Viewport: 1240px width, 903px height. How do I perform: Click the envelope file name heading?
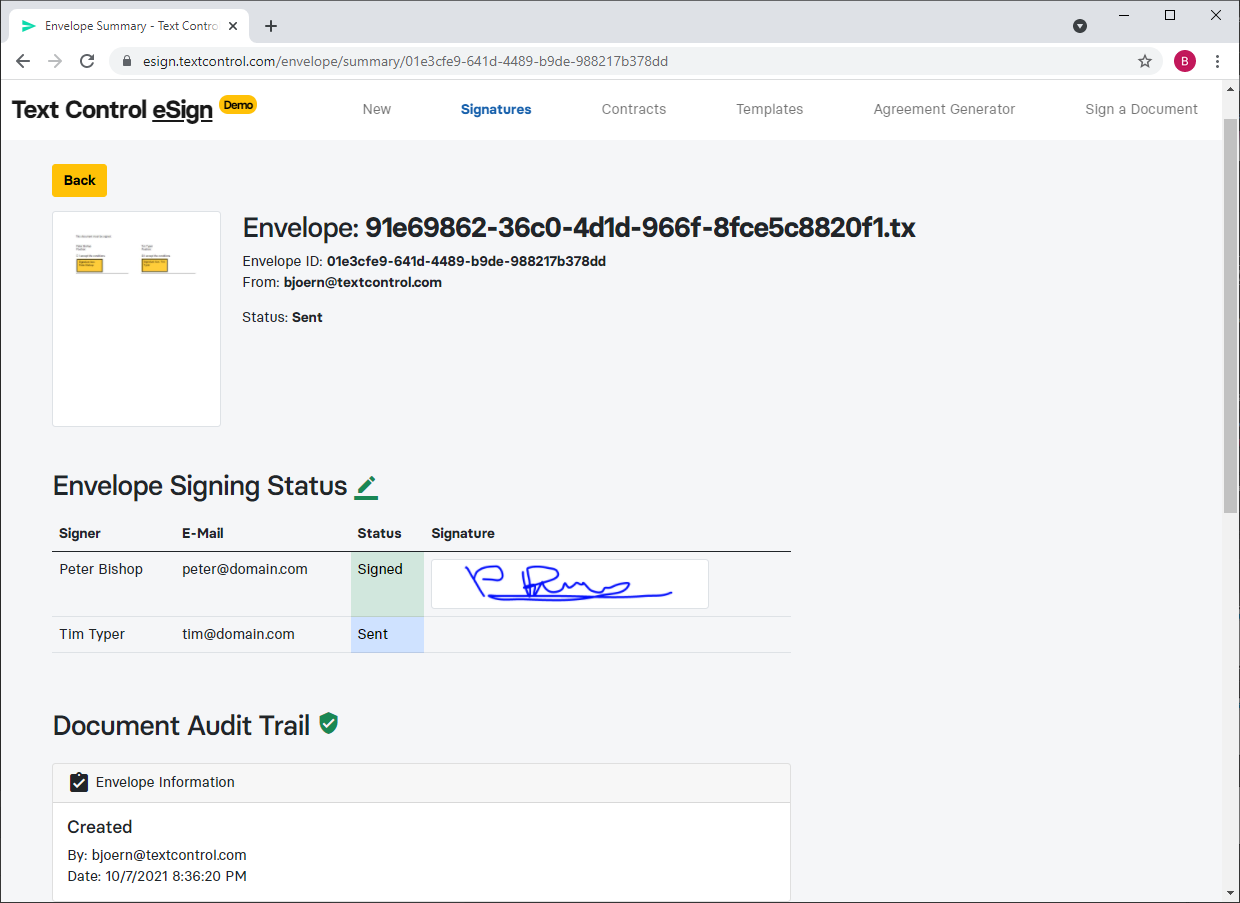click(x=579, y=228)
